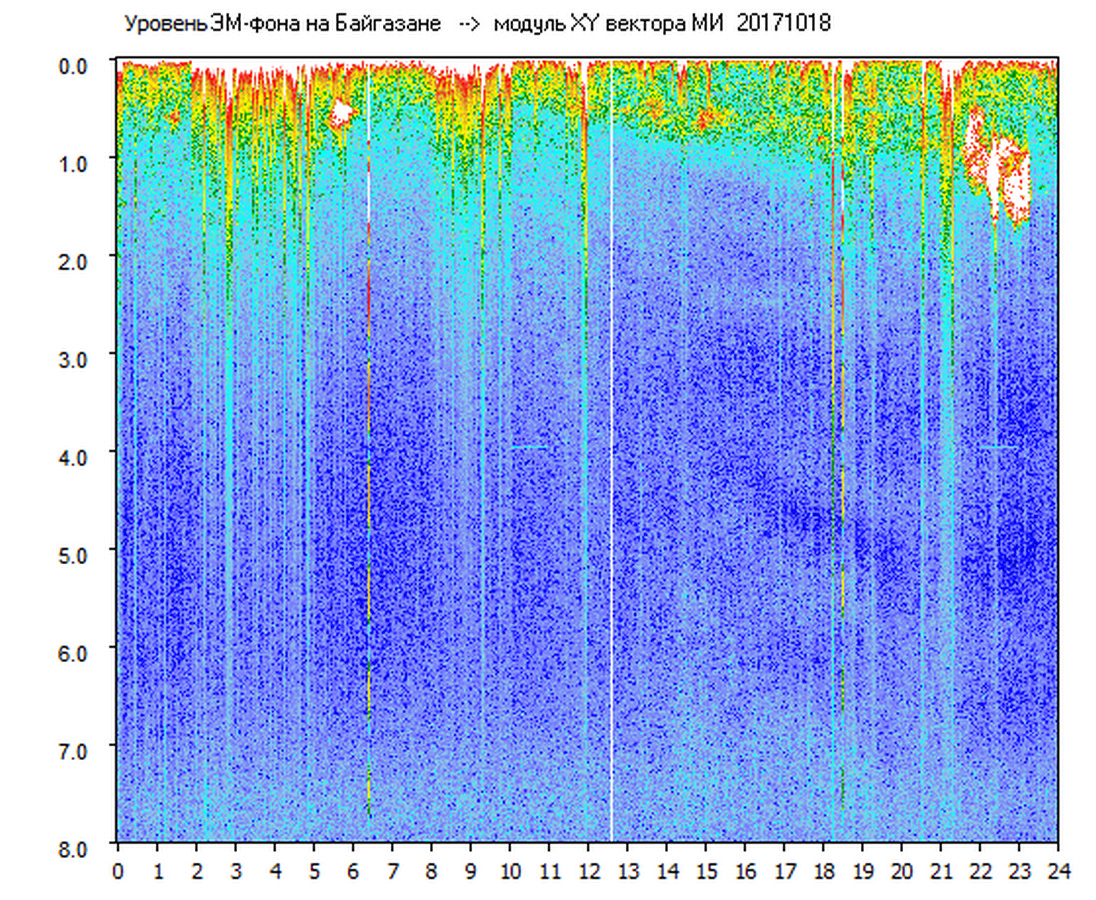Click the date 20171018 in the title
Image resolution: width=1096 pixels, height=900 pixels.
pos(784,23)
